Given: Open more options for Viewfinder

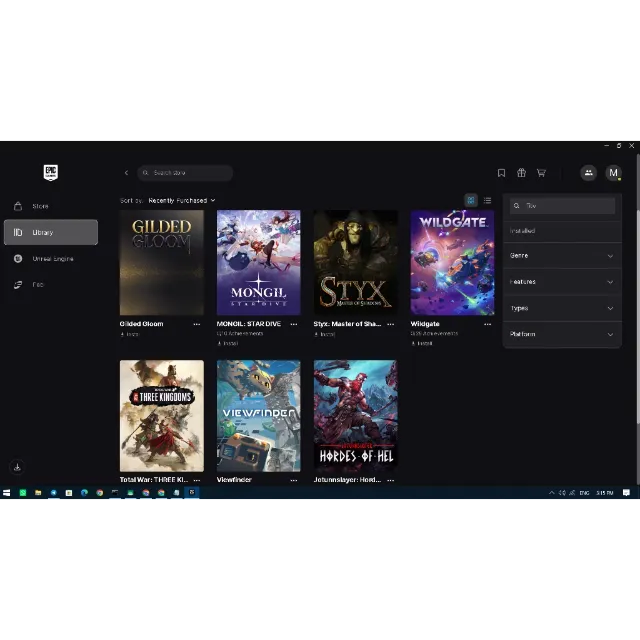Looking at the screenshot, I should tap(294, 480).
